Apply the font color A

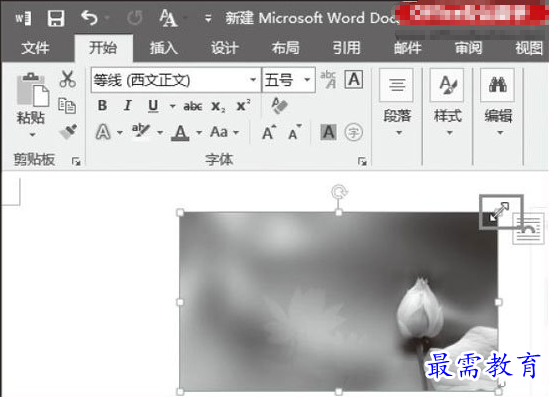180,133
